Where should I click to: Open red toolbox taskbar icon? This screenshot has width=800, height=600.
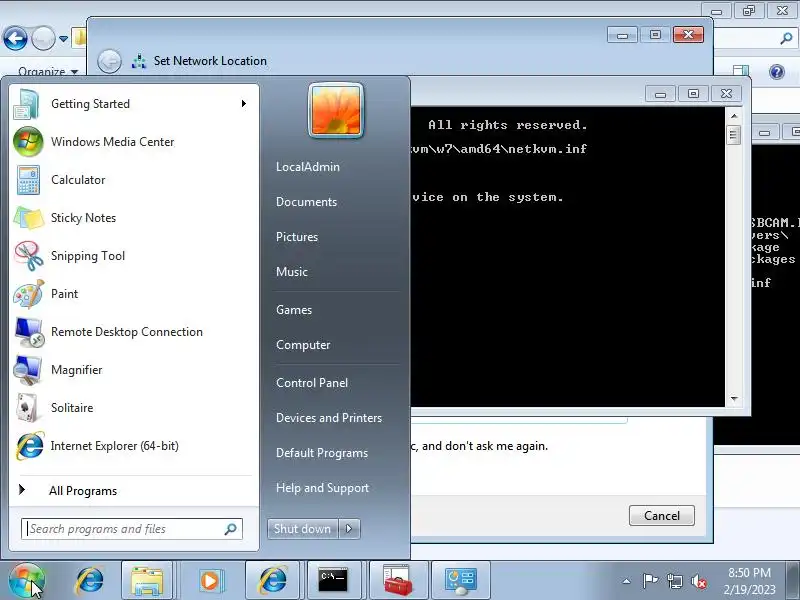(x=398, y=581)
